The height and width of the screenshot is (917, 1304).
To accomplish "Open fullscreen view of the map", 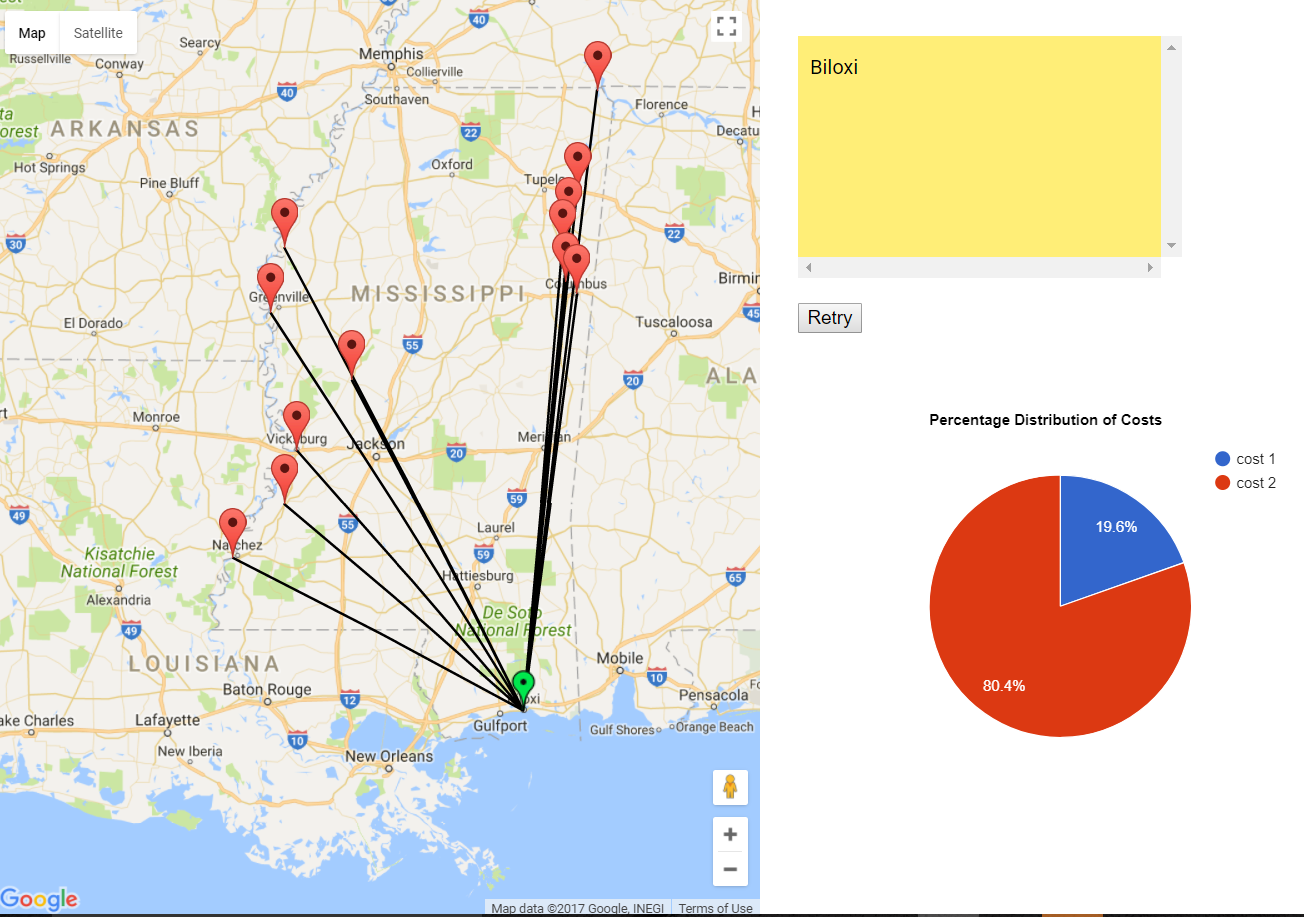I will [x=726, y=26].
